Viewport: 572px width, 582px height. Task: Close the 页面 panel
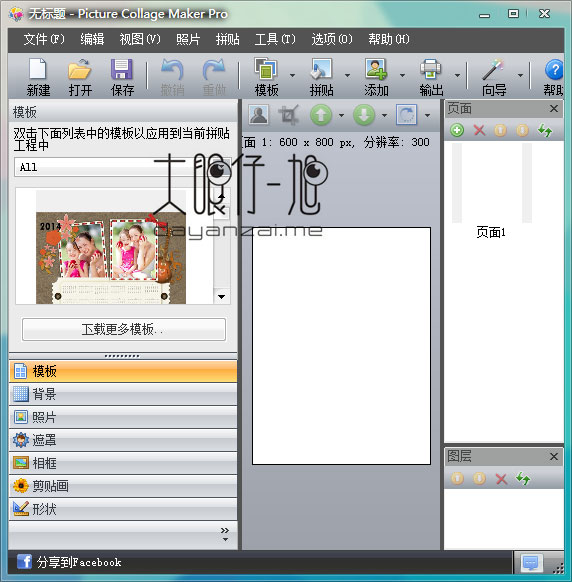pyautogui.click(x=553, y=109)
